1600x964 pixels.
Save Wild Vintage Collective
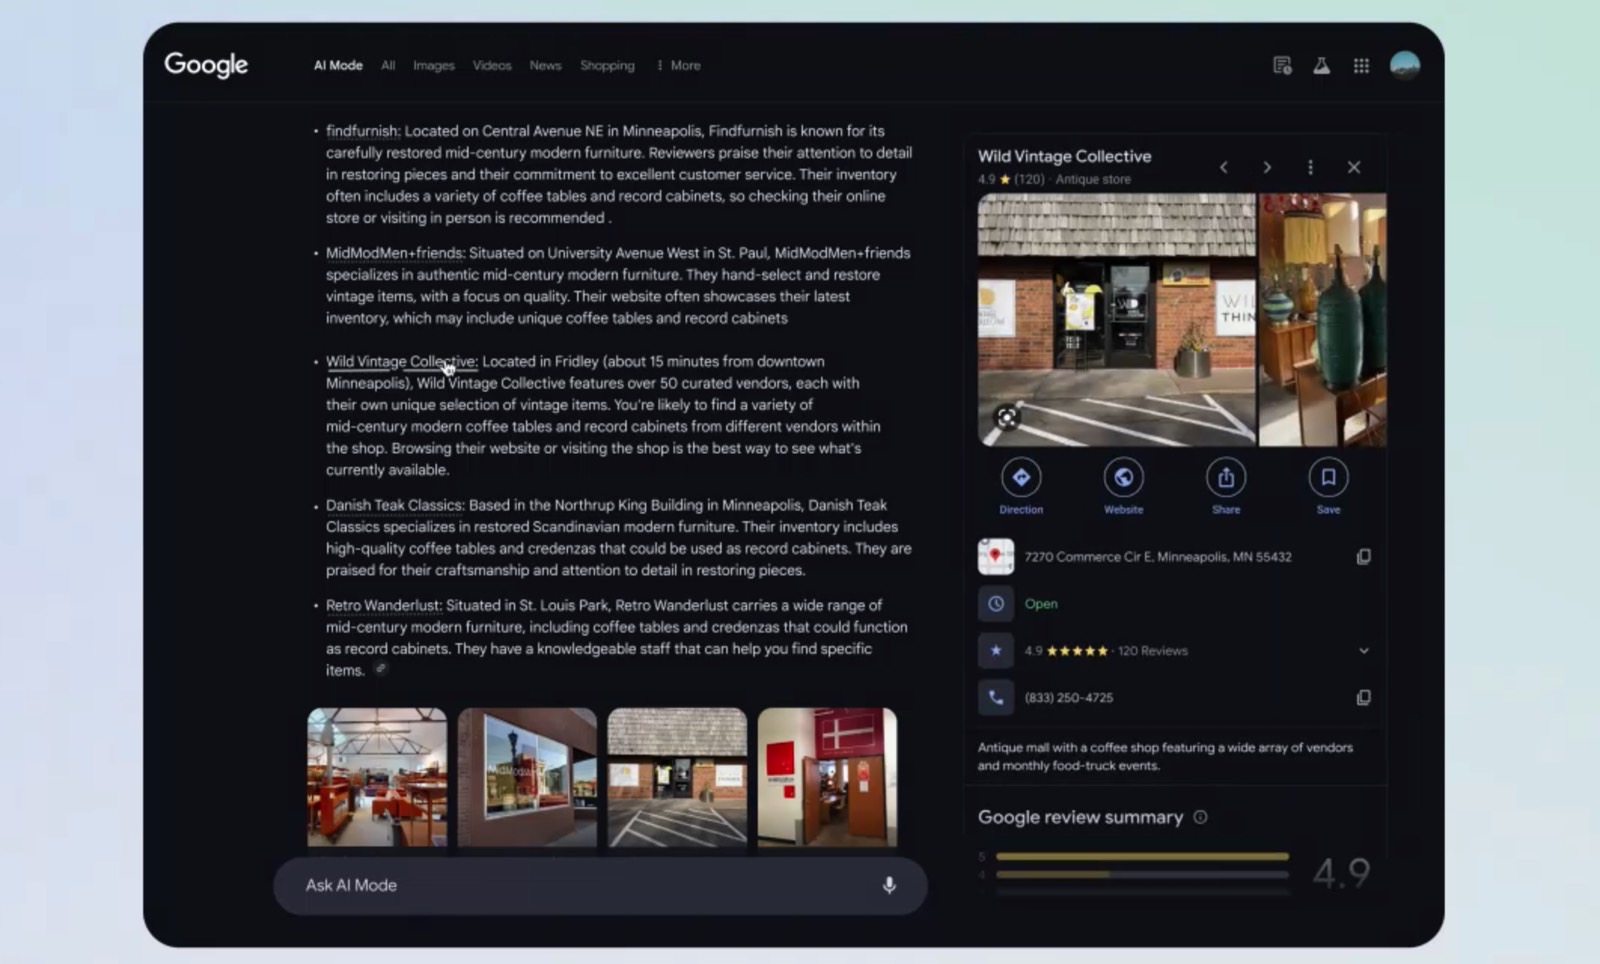click(1328, 486)
